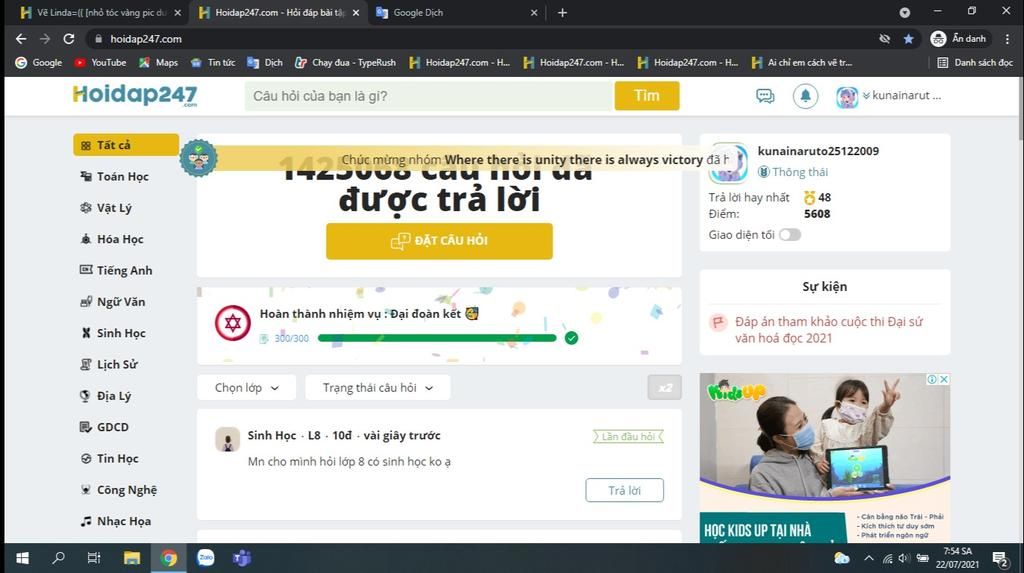The width and height of the screenshot is (1024, 573).
Task: Click the Hóa Học flask icon
Action: coord(86,239)
